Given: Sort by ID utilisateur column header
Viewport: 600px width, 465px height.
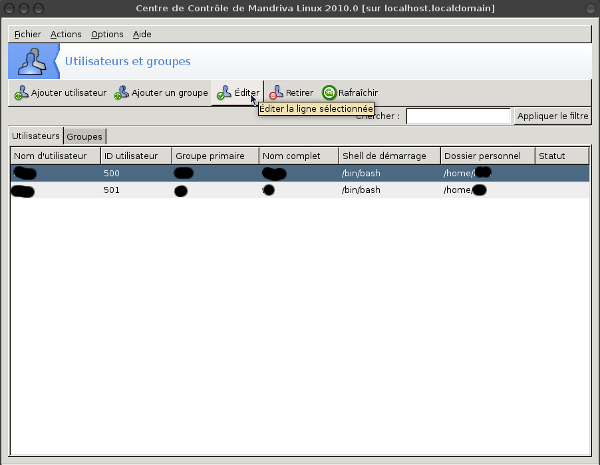Looking at the screenshot, I should pos(134,156).
